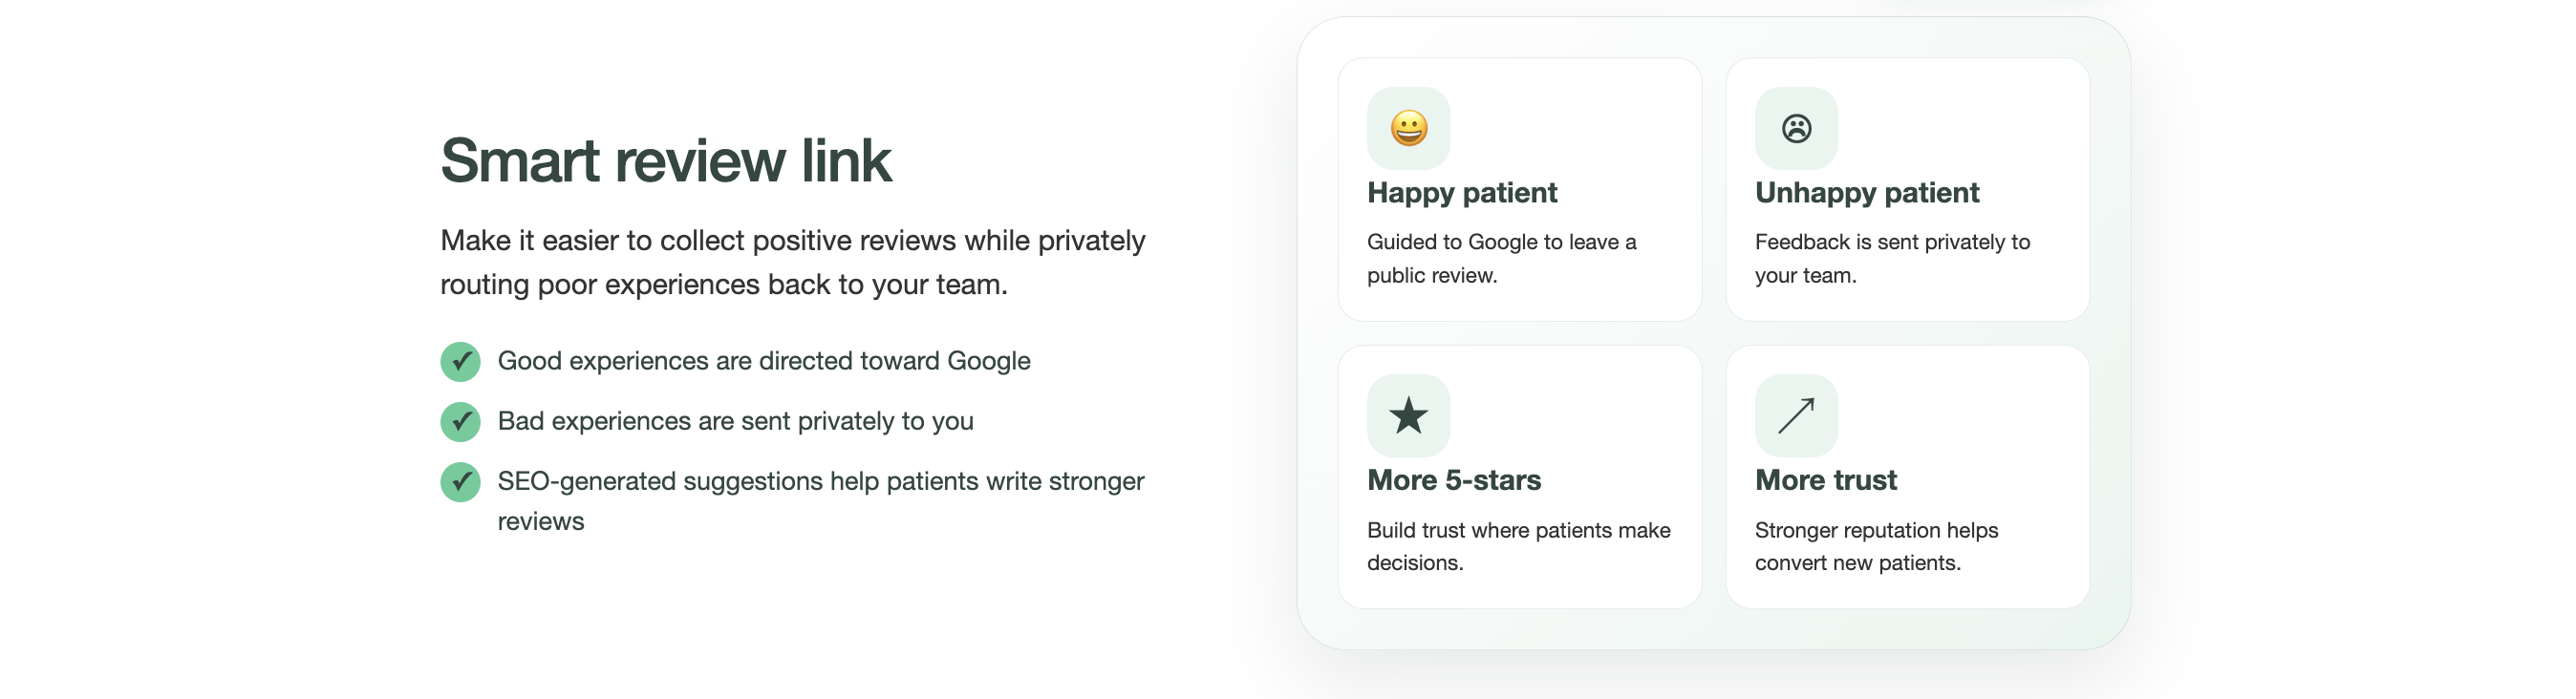Click 'Build trust where patients' description
The width and height of the screenshot is (2576, 699).
point(1518,546)
